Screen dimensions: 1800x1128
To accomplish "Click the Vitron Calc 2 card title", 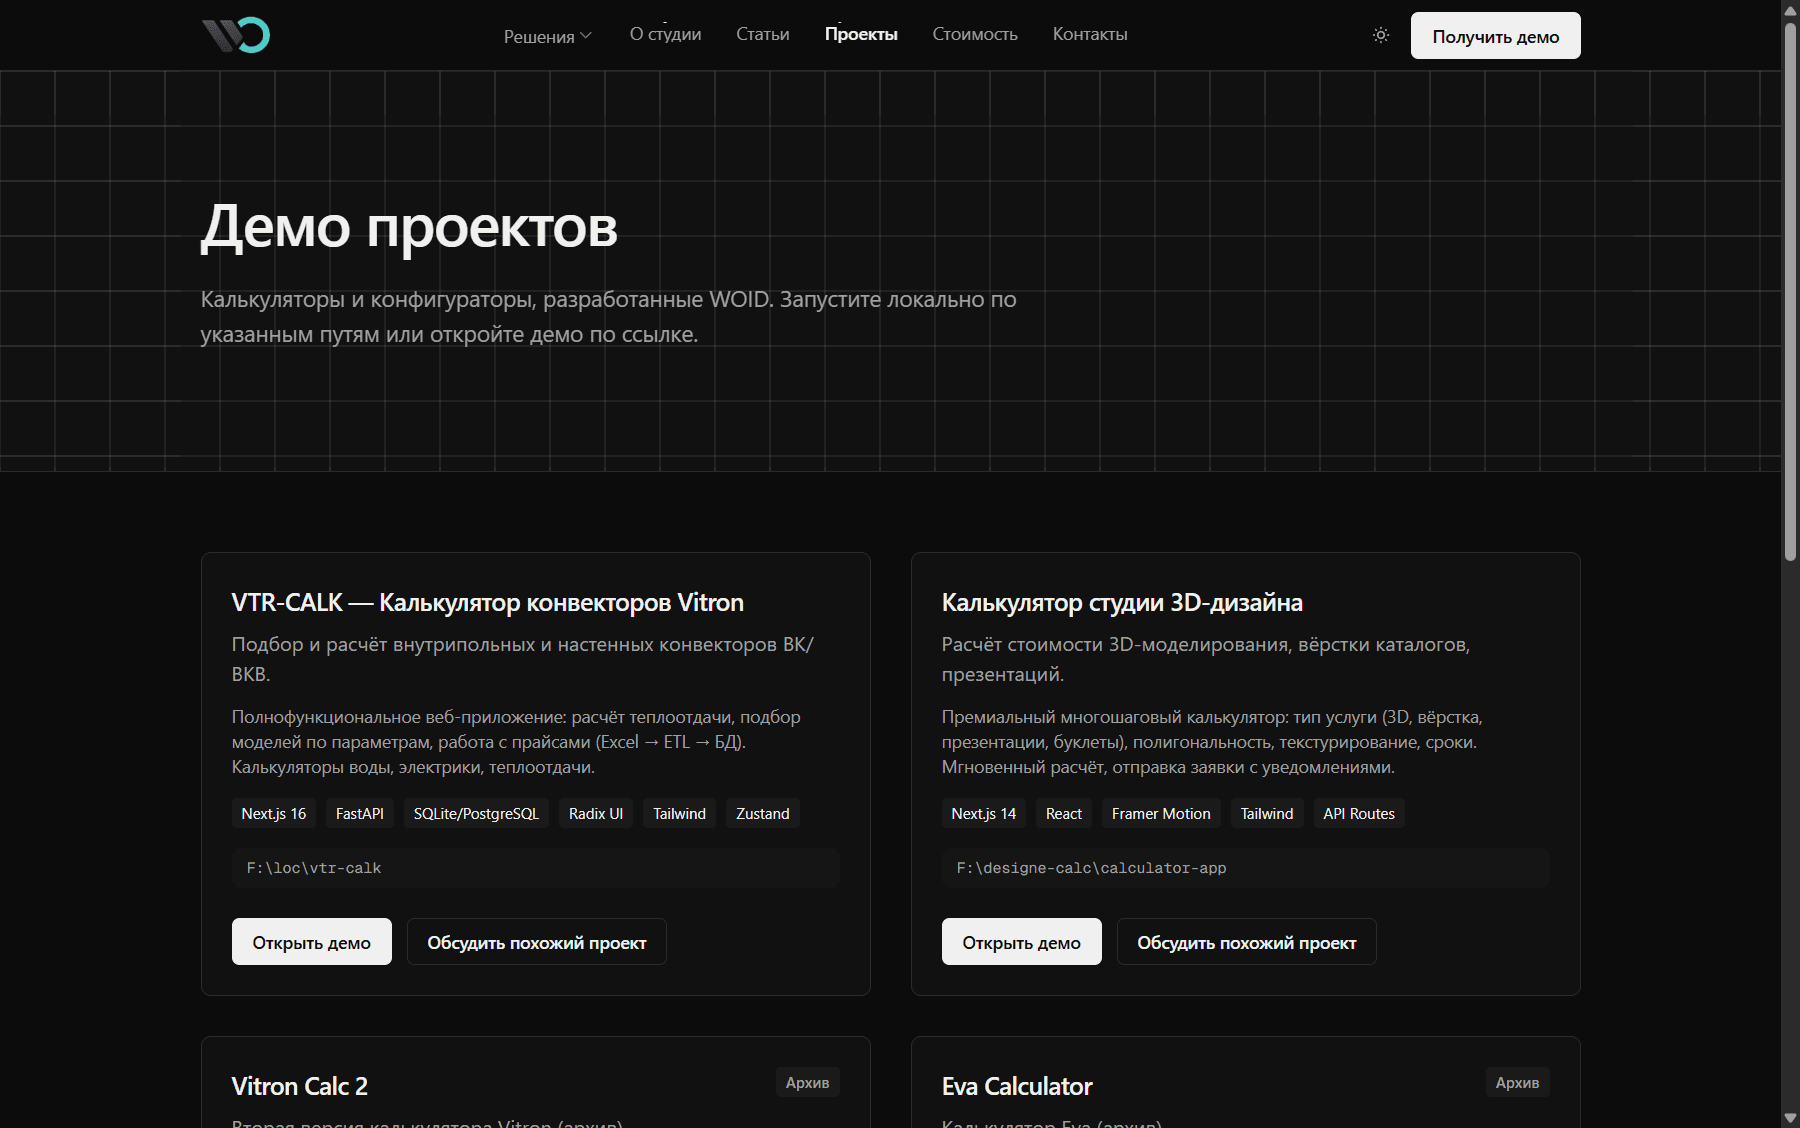I will [x=300, y=1086].
